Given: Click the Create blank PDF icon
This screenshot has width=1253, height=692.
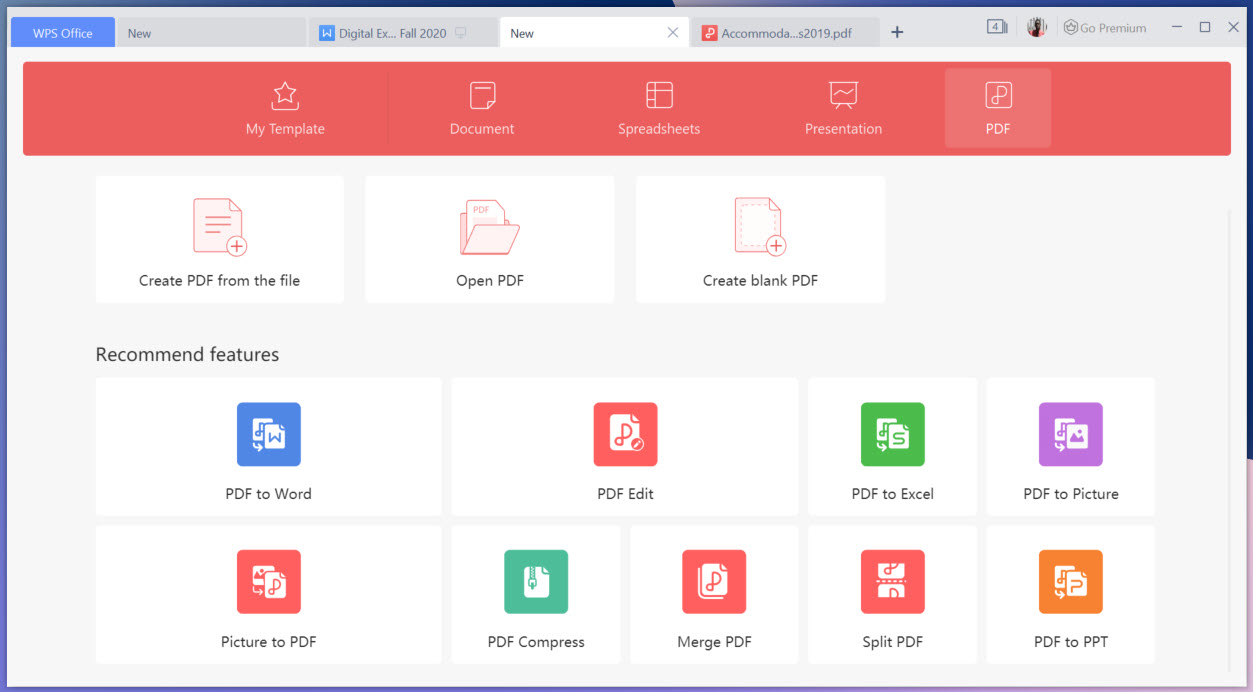Looking at the screenshot, I should tap(760, 227).
